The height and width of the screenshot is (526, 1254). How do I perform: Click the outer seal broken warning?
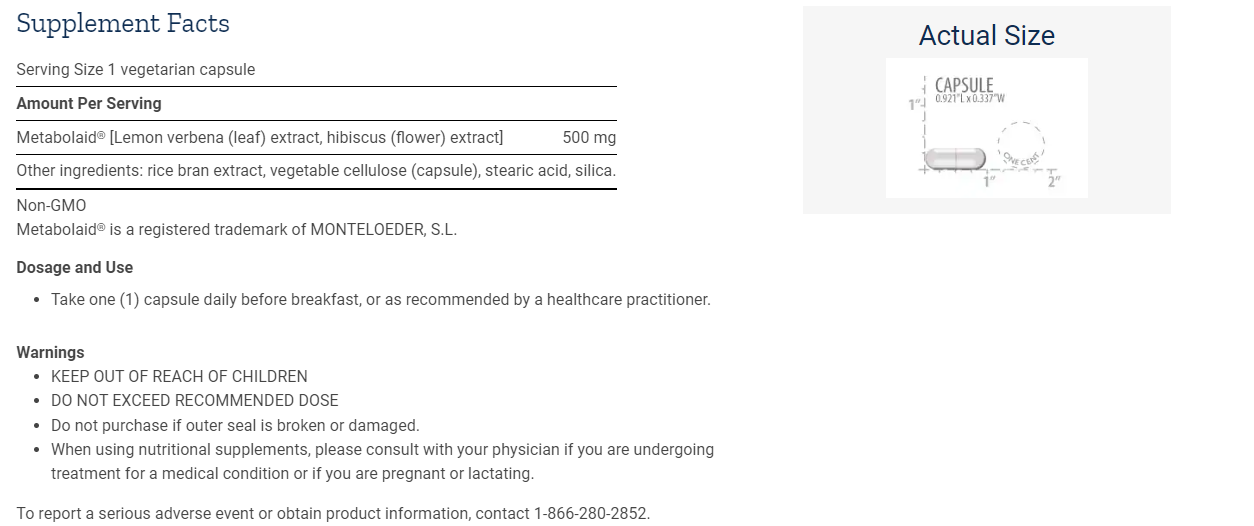click(235, 425)
